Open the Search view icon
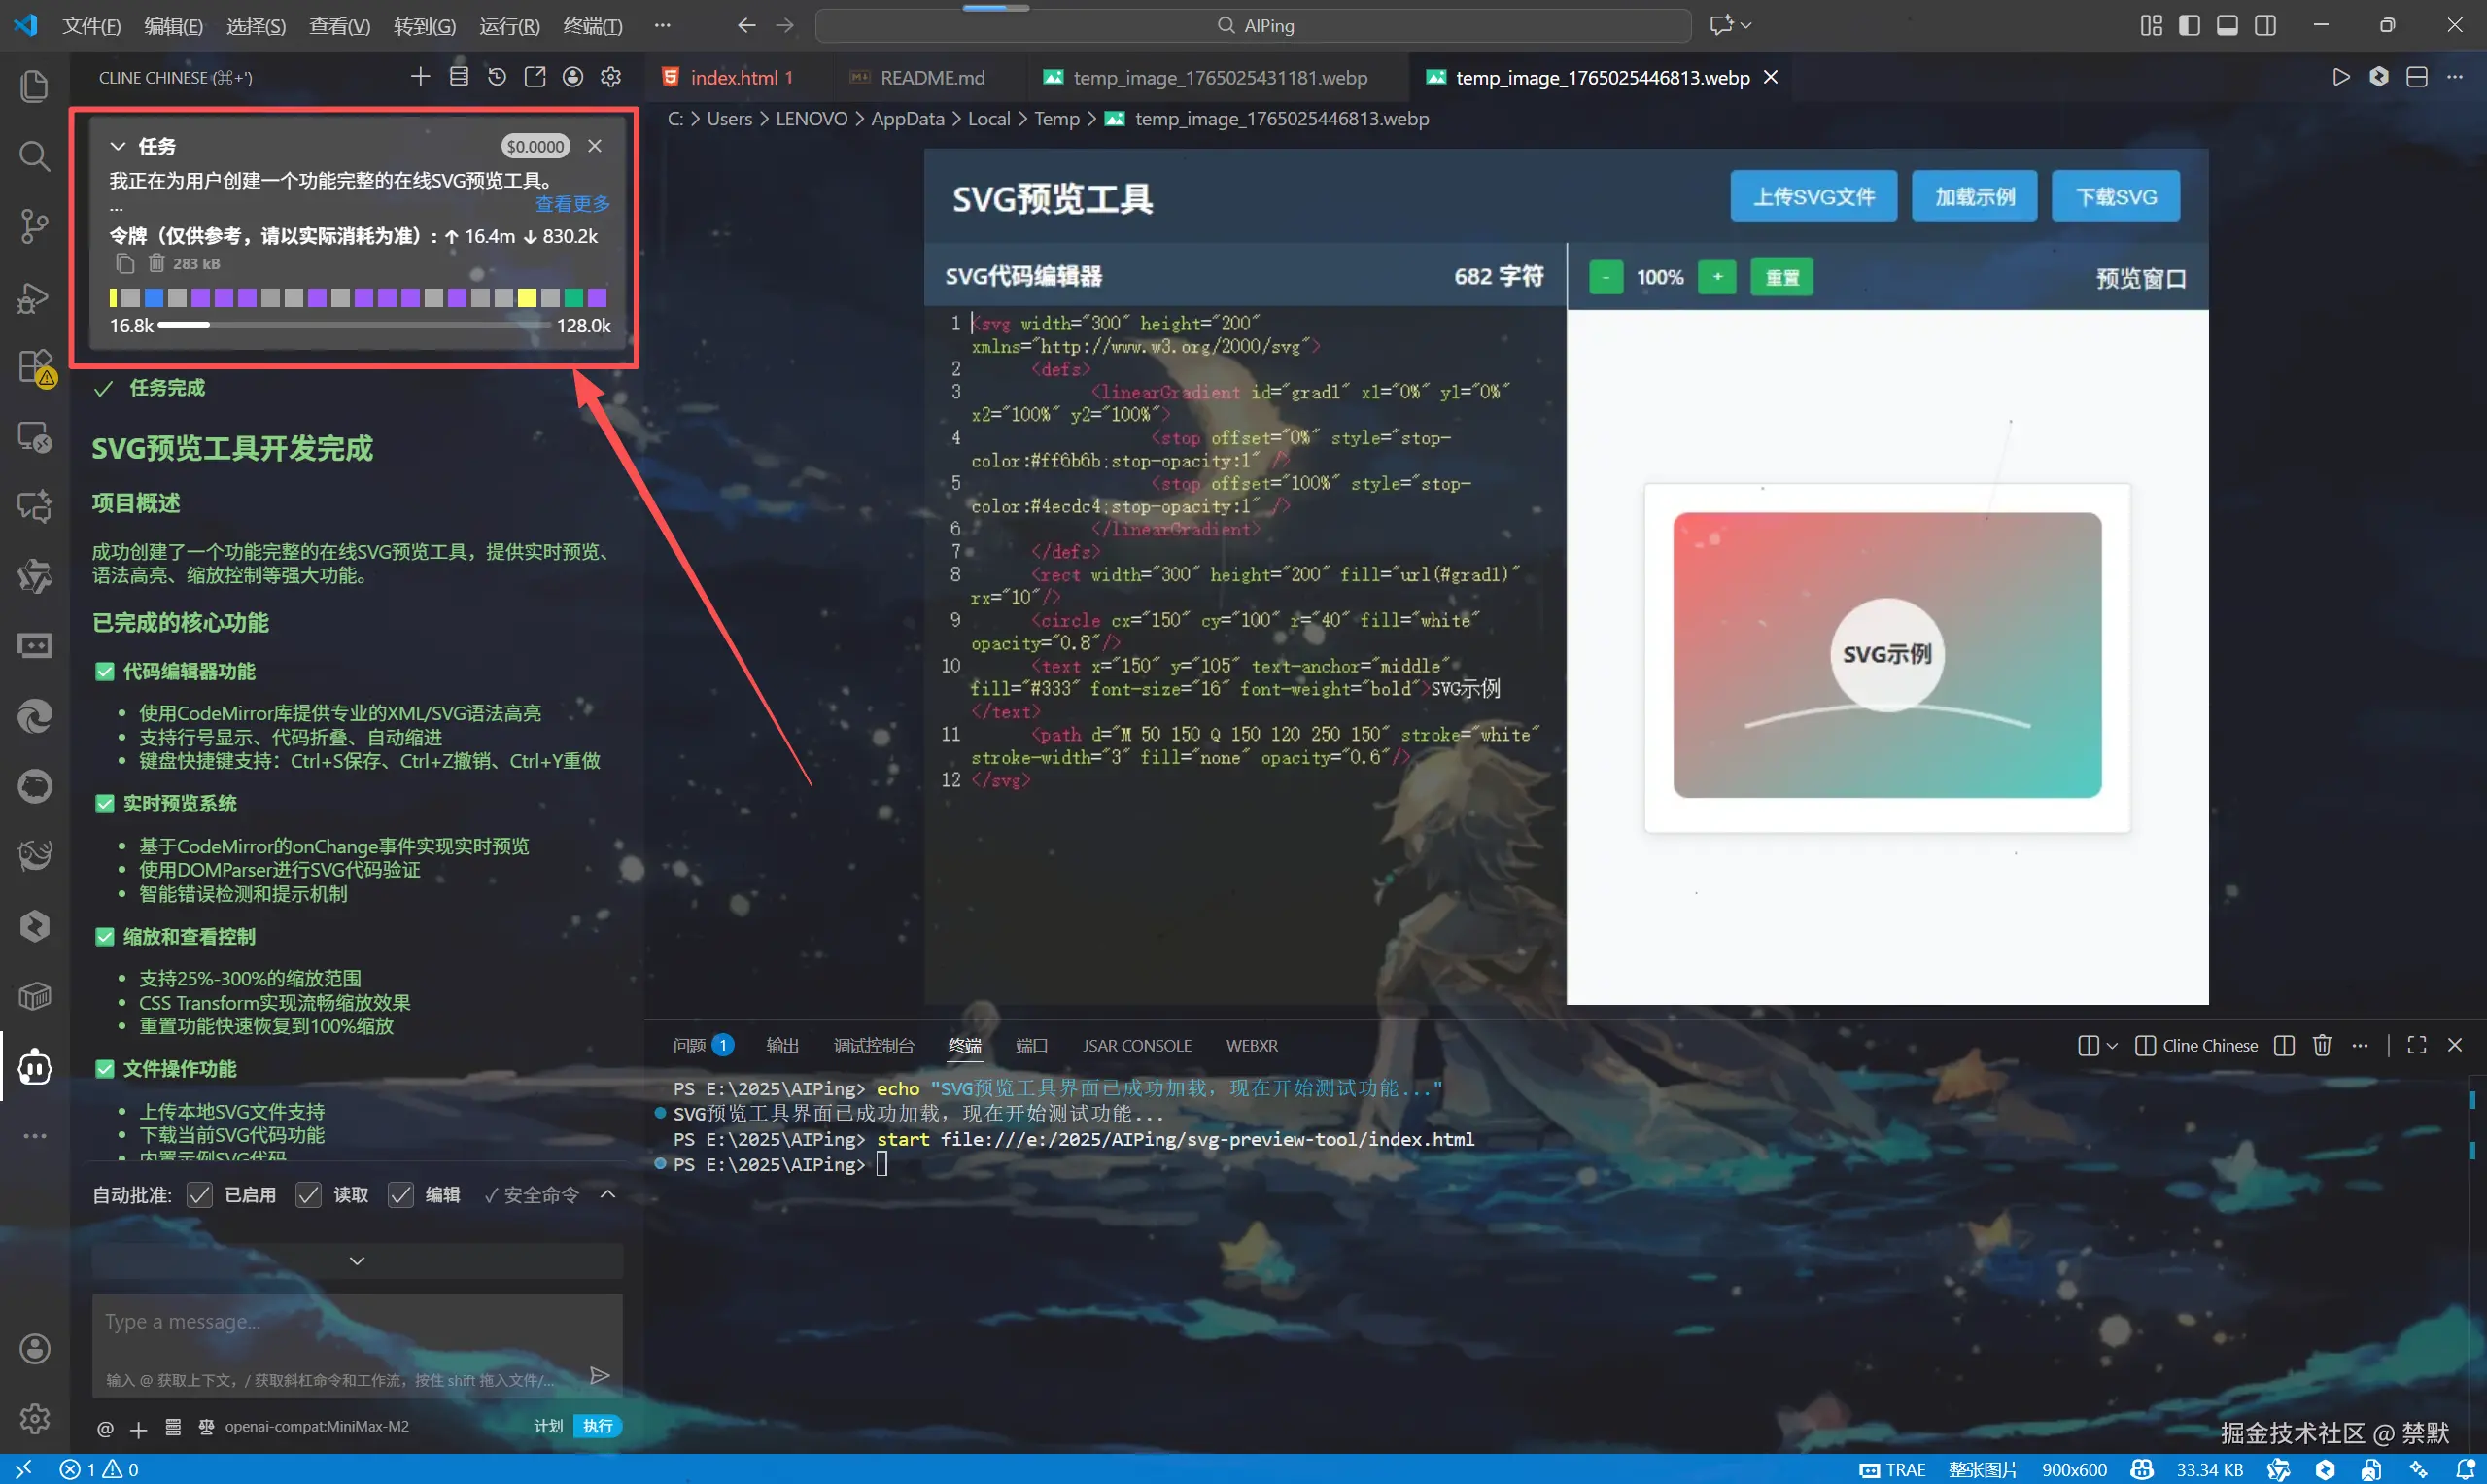2487x1484 pixels. (34, 156)
